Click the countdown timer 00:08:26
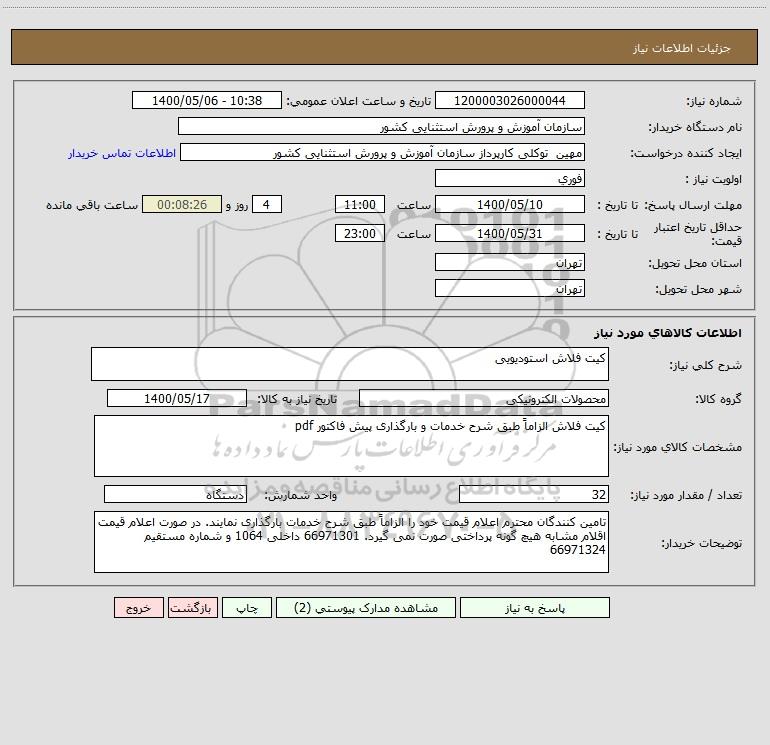This screenshot has width=770, height=745. [182, 204]
